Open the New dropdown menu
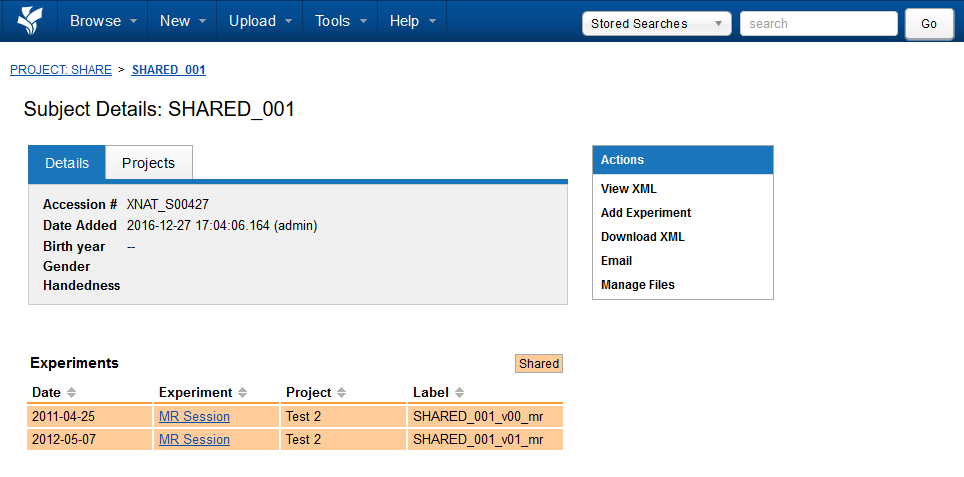 point(183,21)
